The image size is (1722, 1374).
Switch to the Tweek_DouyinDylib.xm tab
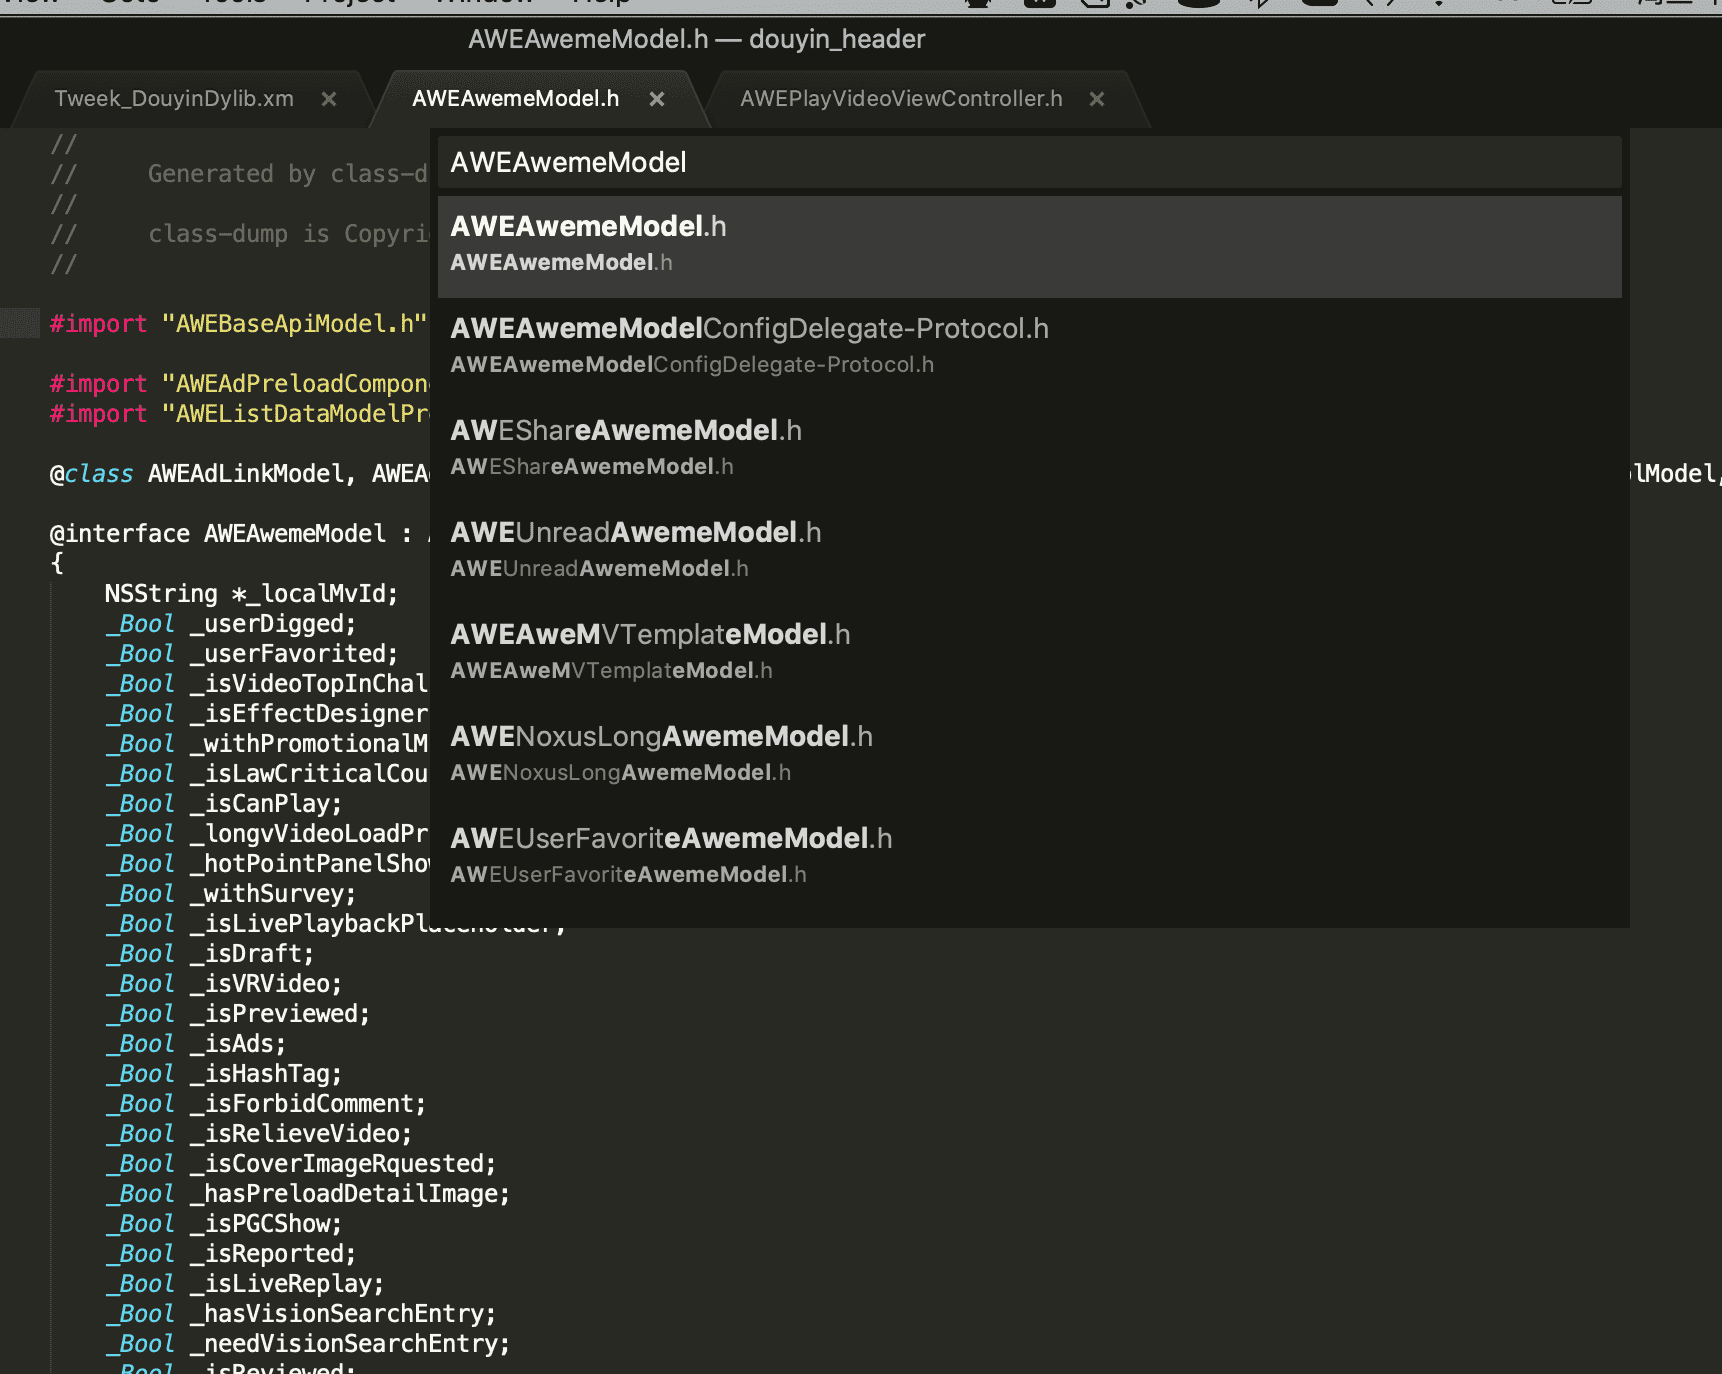pos(174,99)
